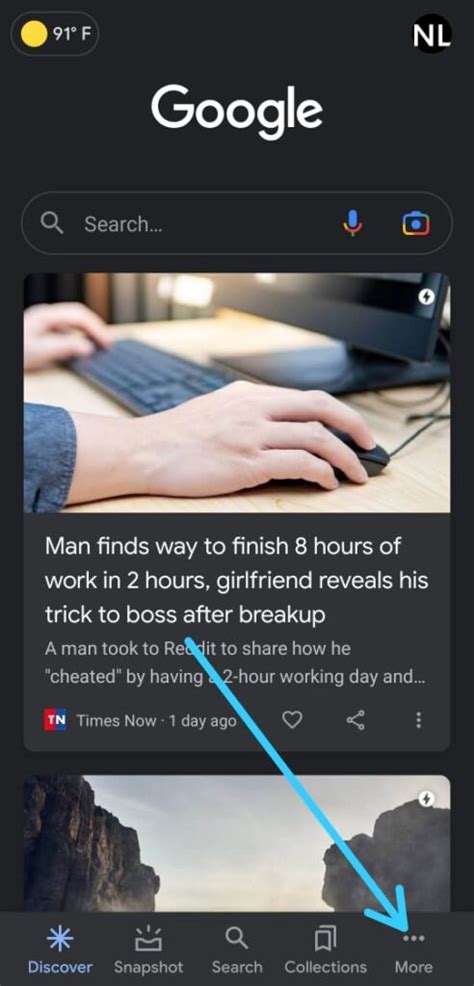Share the Times Now article
Screen dimensions: 474x986
pyautogui.click(x=356, y=719)
